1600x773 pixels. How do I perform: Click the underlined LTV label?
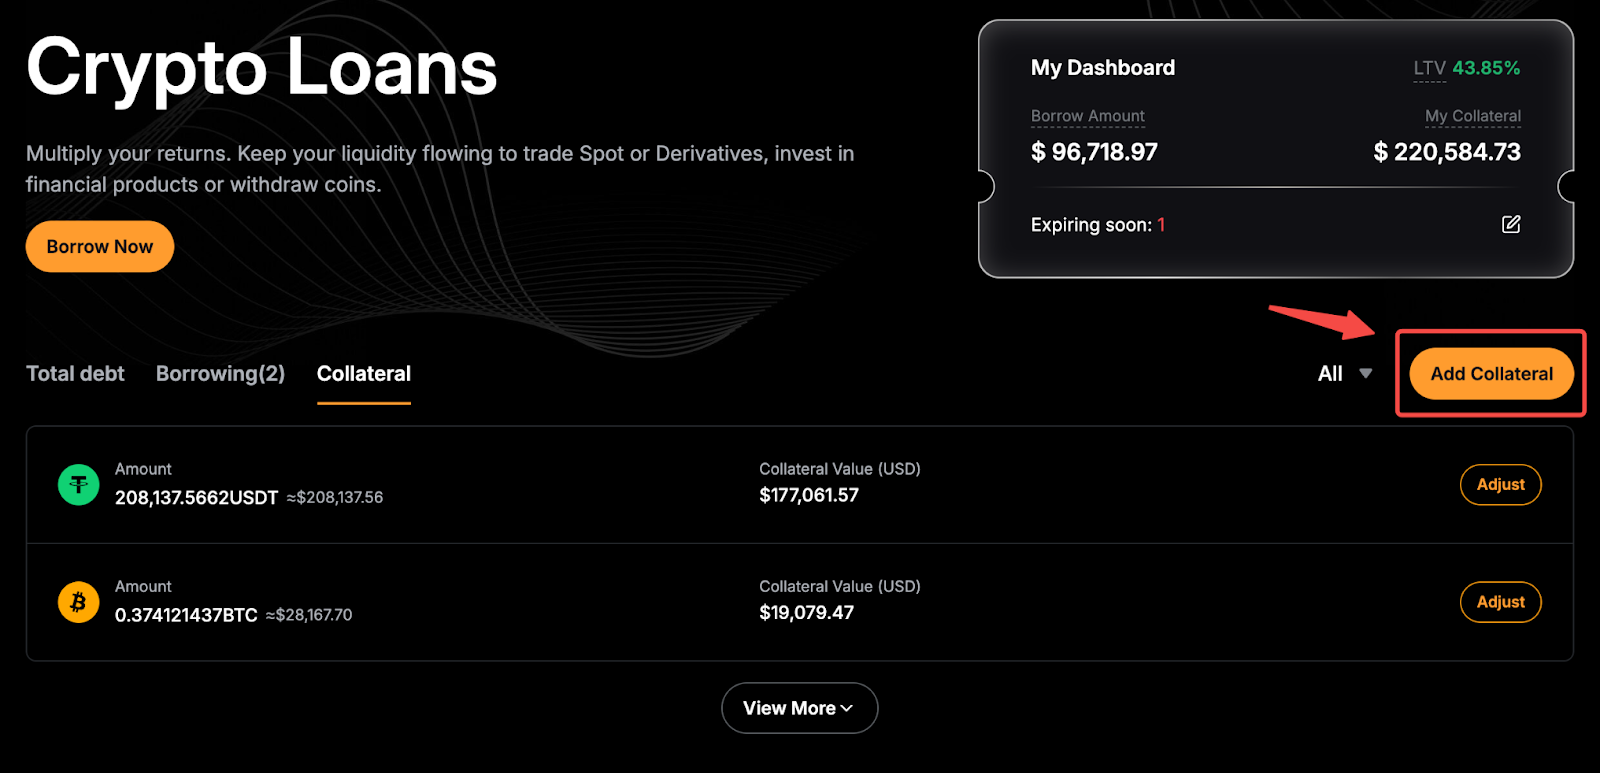tap(1429, 68)
